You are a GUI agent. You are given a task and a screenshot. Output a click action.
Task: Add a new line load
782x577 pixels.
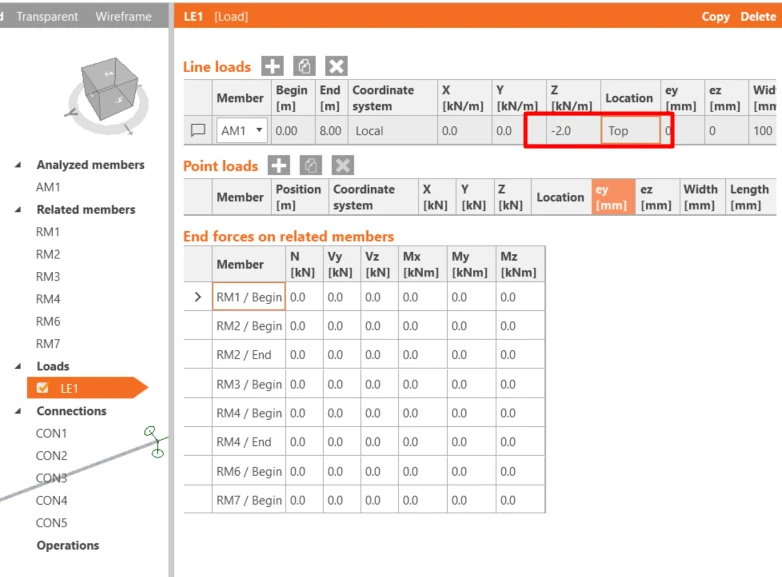pos(272,66)
